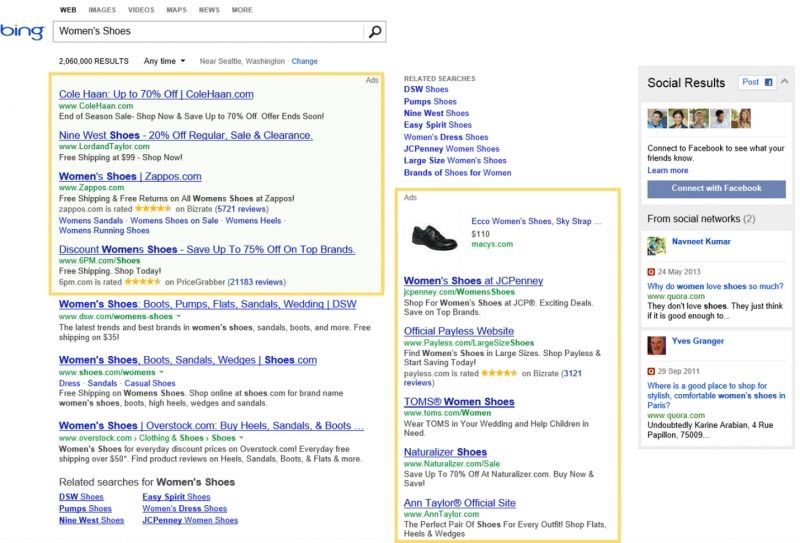Image resolution: width=800 pixels, height=543 pixels.
Task: Click JCPenney Women Shoes at bottom related searches
Action: point(190,521)
